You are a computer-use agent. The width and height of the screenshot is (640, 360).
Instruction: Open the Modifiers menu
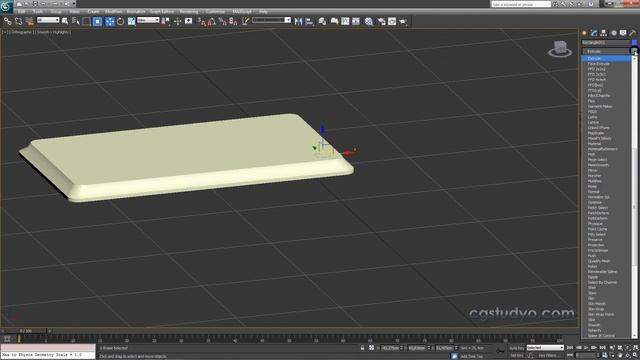[113, 12]
